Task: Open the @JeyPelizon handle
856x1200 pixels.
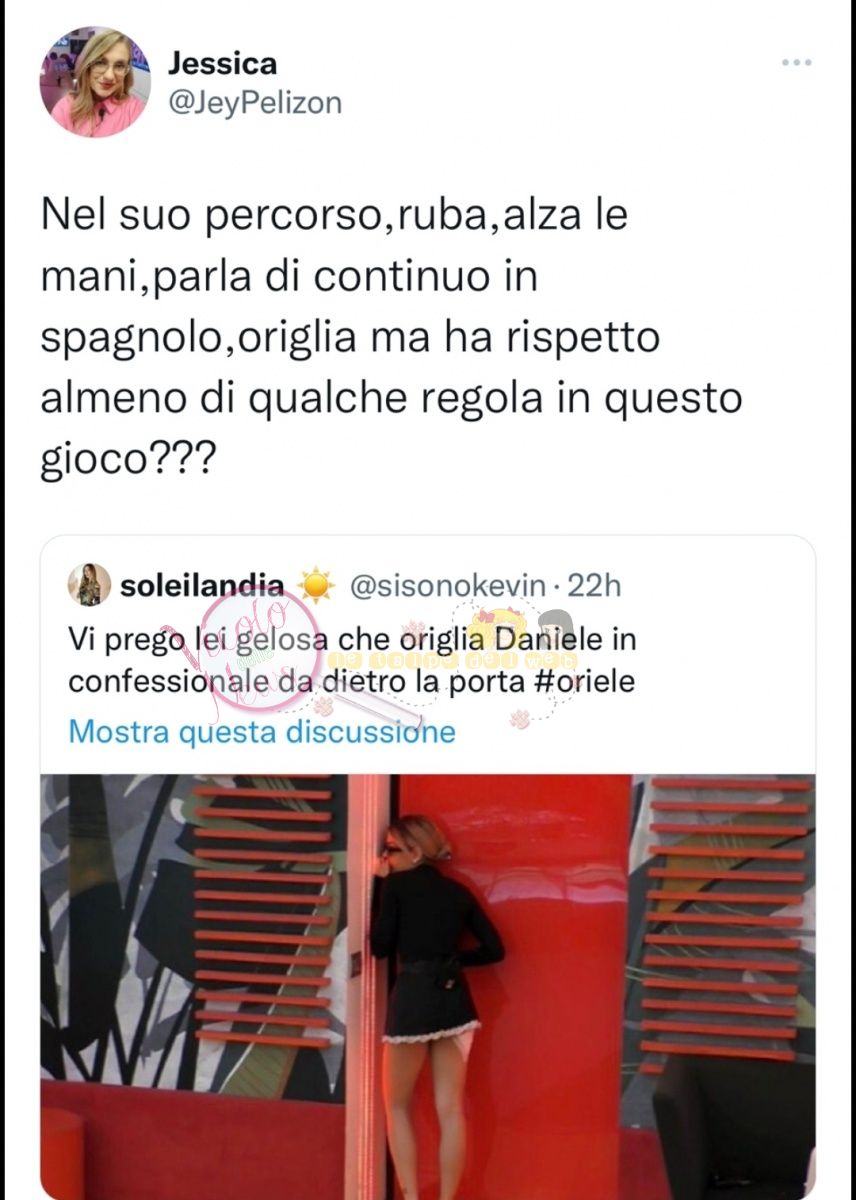Action: point(254,102)
